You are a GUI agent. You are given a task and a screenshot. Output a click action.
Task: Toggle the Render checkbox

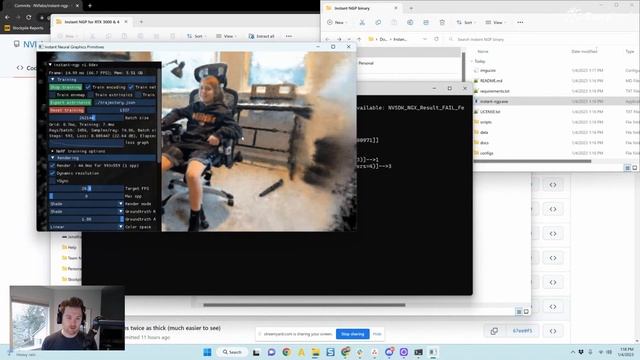coord(52,165)
